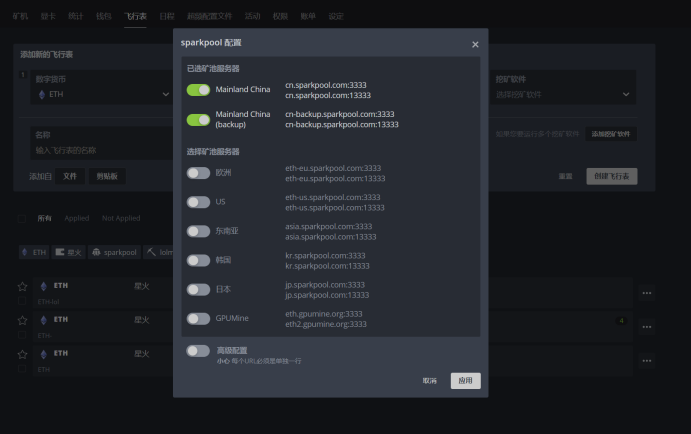Click the kr.sparkpool.com:3333 address

[325, 256]
